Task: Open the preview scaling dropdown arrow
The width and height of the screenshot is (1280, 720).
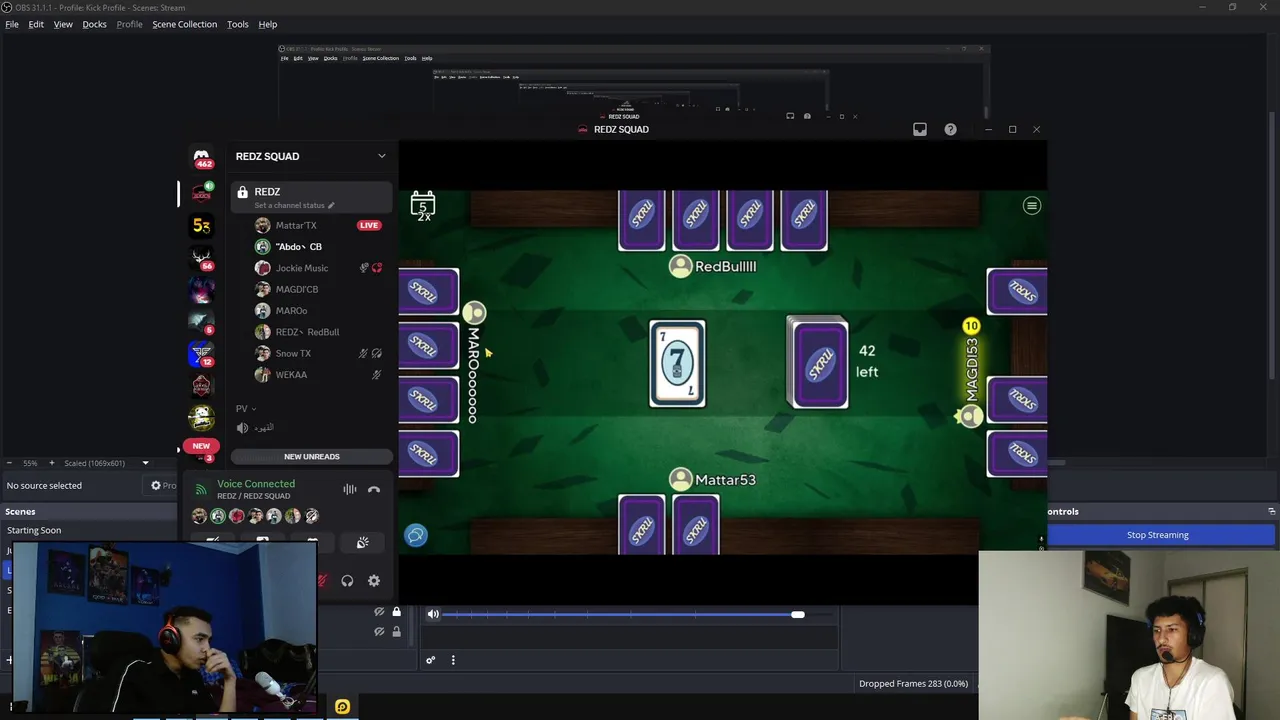Action: (145, 463)
